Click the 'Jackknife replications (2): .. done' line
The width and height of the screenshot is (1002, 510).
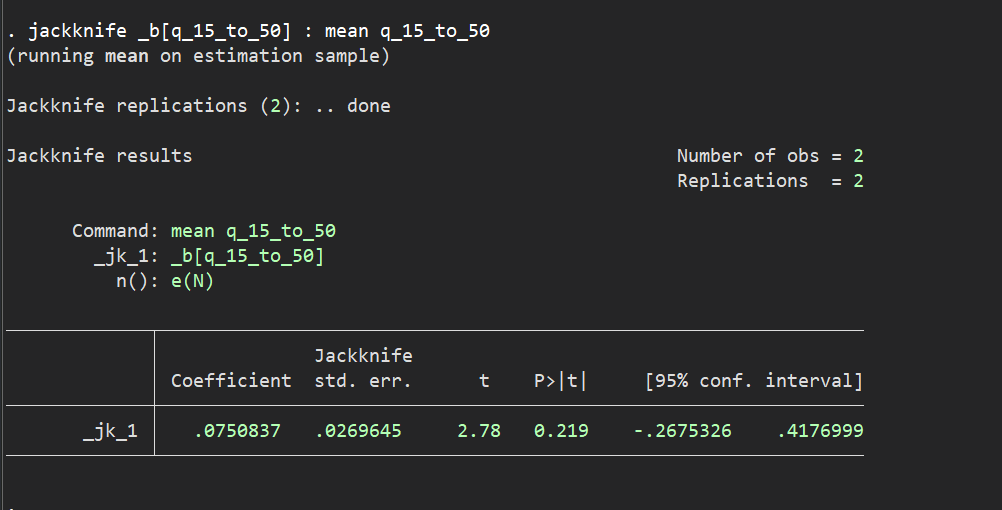pos(198,106)
